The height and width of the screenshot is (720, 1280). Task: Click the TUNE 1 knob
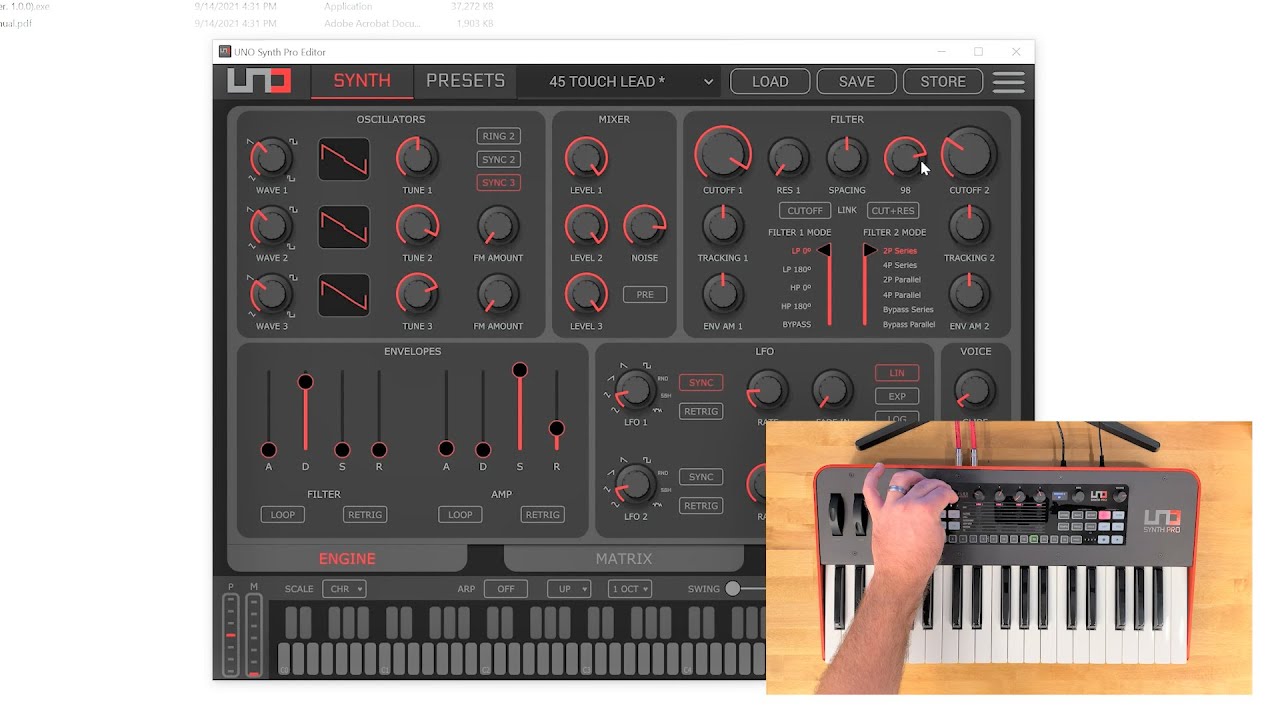tap(417, 158)
